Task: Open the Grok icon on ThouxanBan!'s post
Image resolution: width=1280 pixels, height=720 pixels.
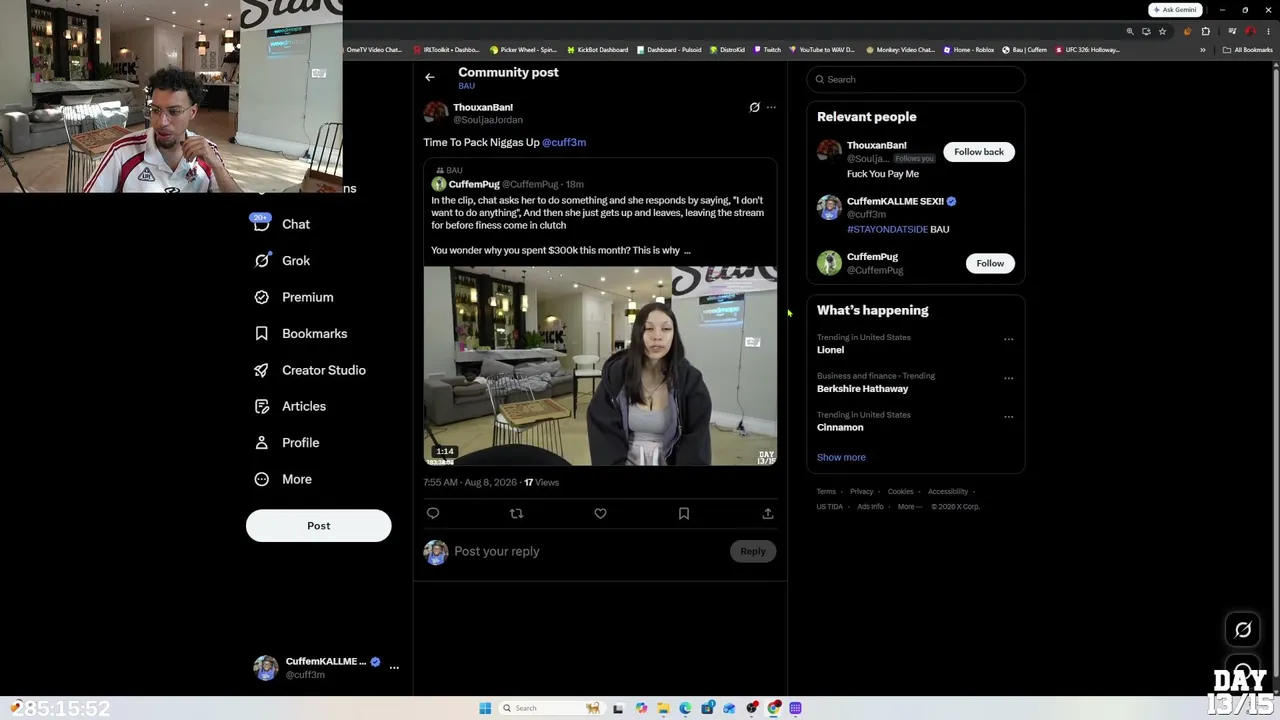Action: [x=755, y=107]
